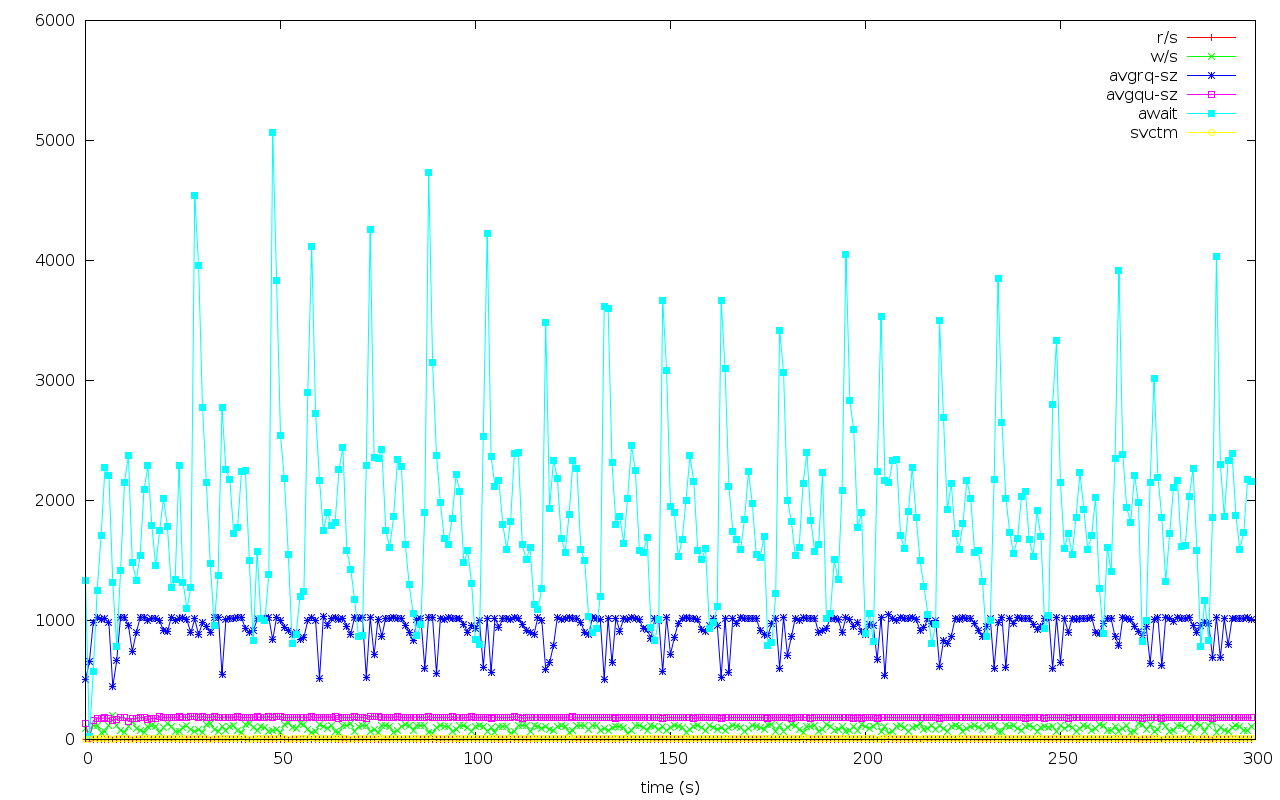Click the 4000 y-axis label
The image size is (1280, 800).
pos(57,260)
